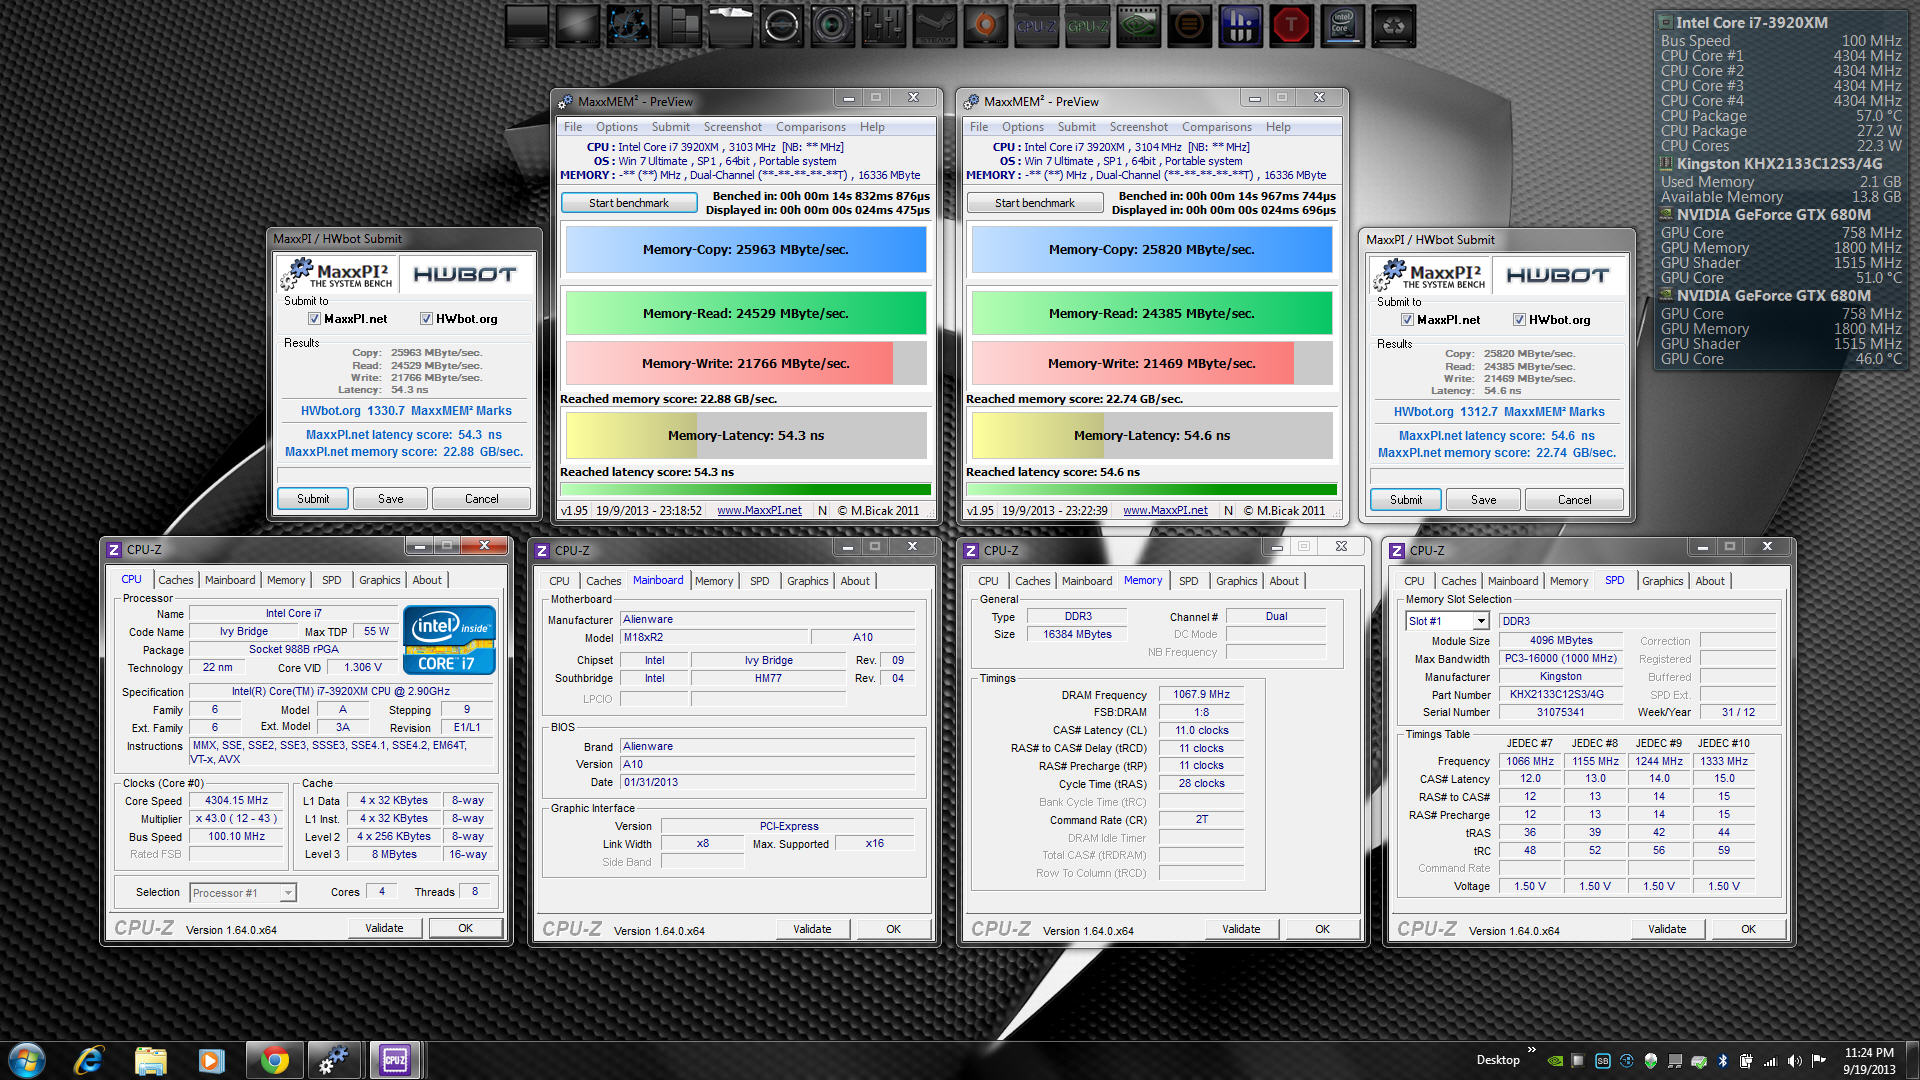
Task: Click the Sound Blaster SB tray icon
Action: coord(1602,1061)
